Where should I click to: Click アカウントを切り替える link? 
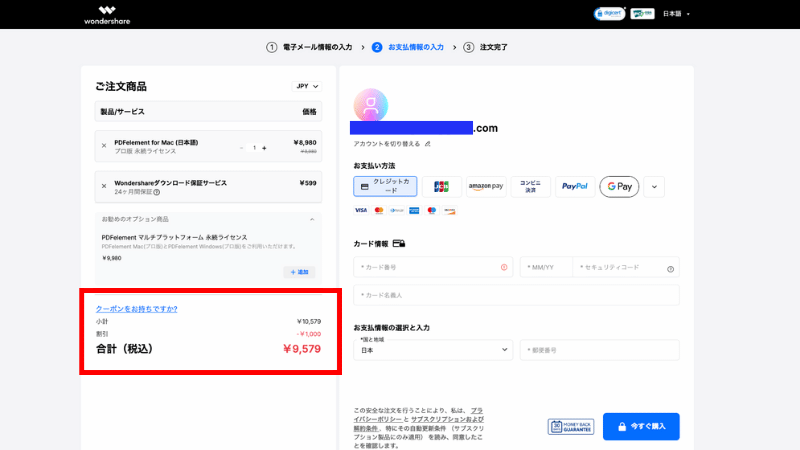tap(387, 144)
